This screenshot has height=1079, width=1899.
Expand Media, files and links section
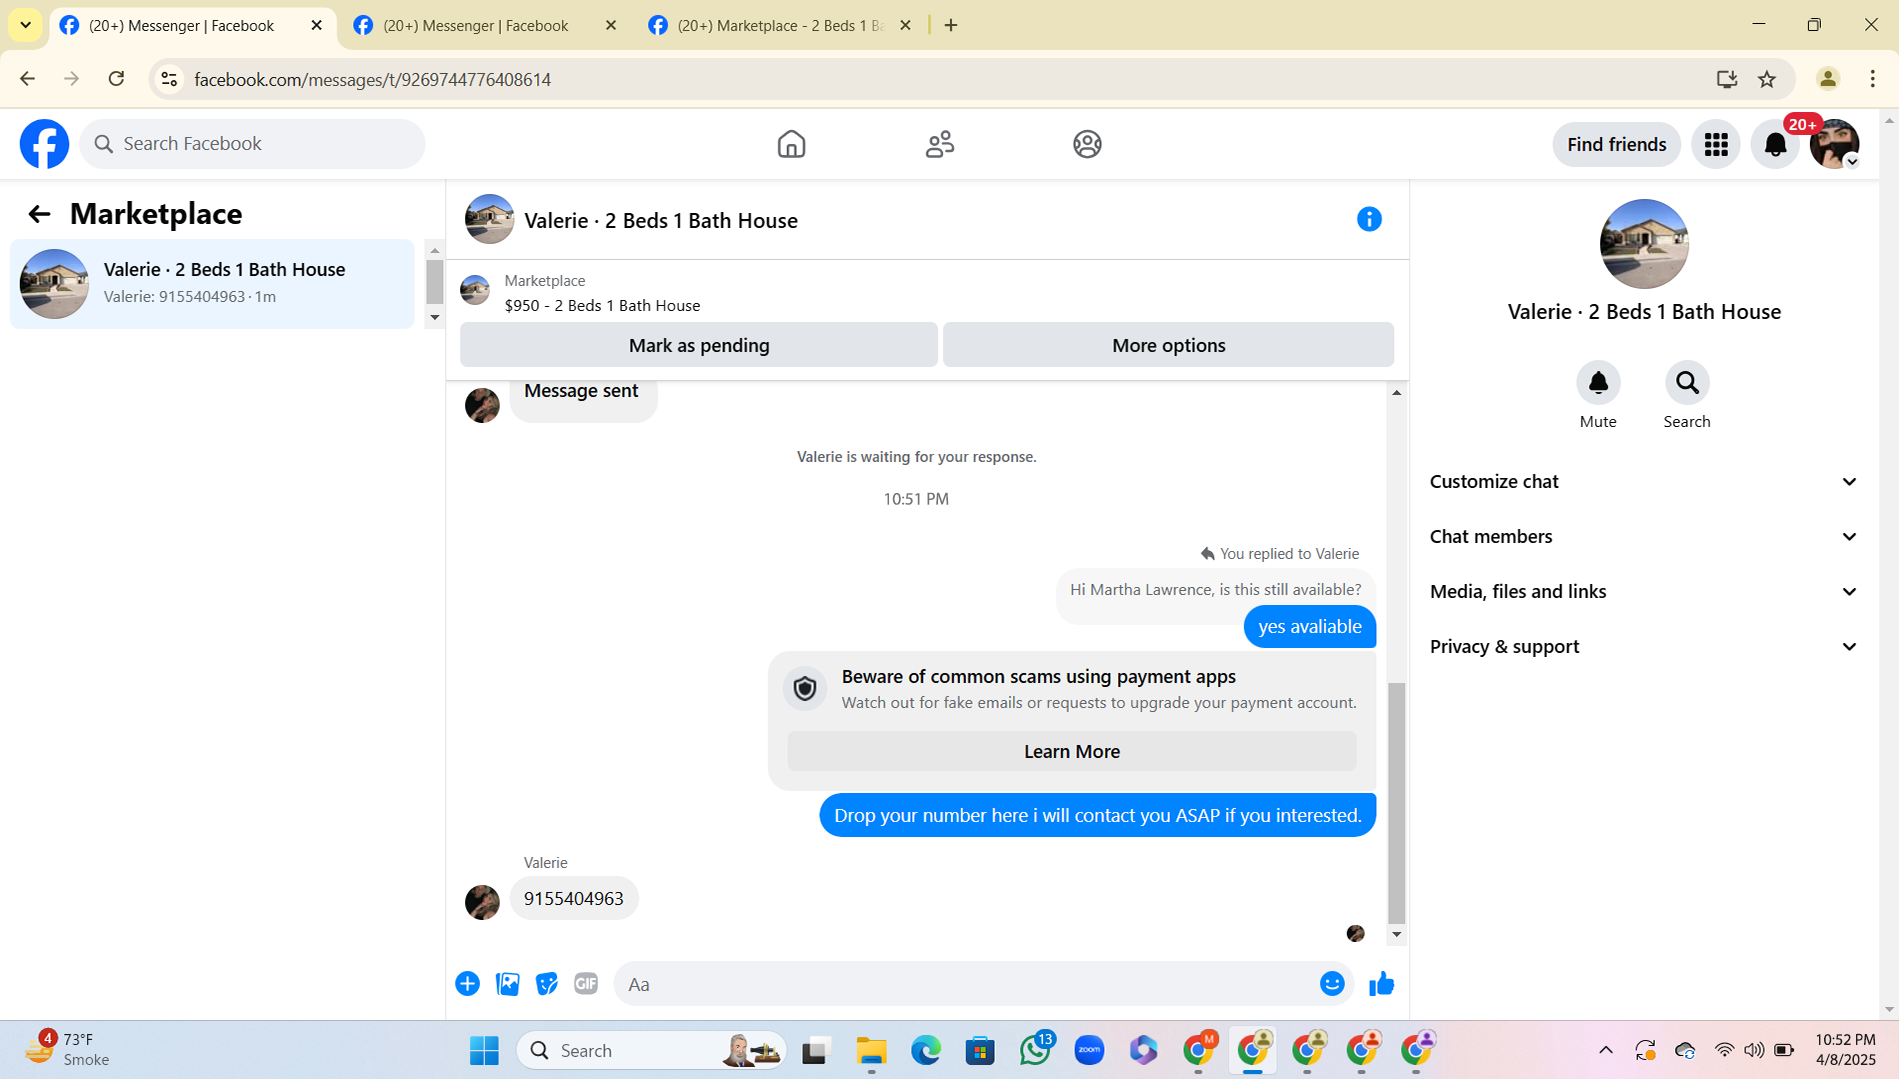pos(1643,591)
